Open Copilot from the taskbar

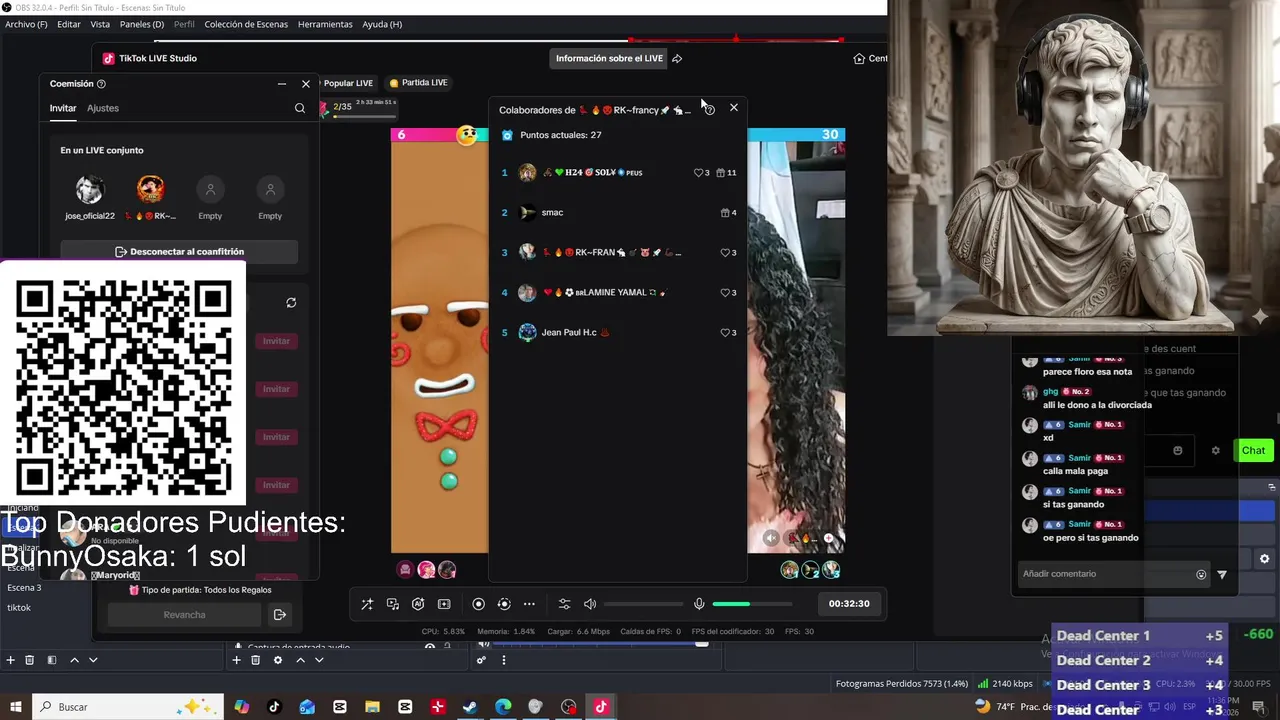[242, 707]
